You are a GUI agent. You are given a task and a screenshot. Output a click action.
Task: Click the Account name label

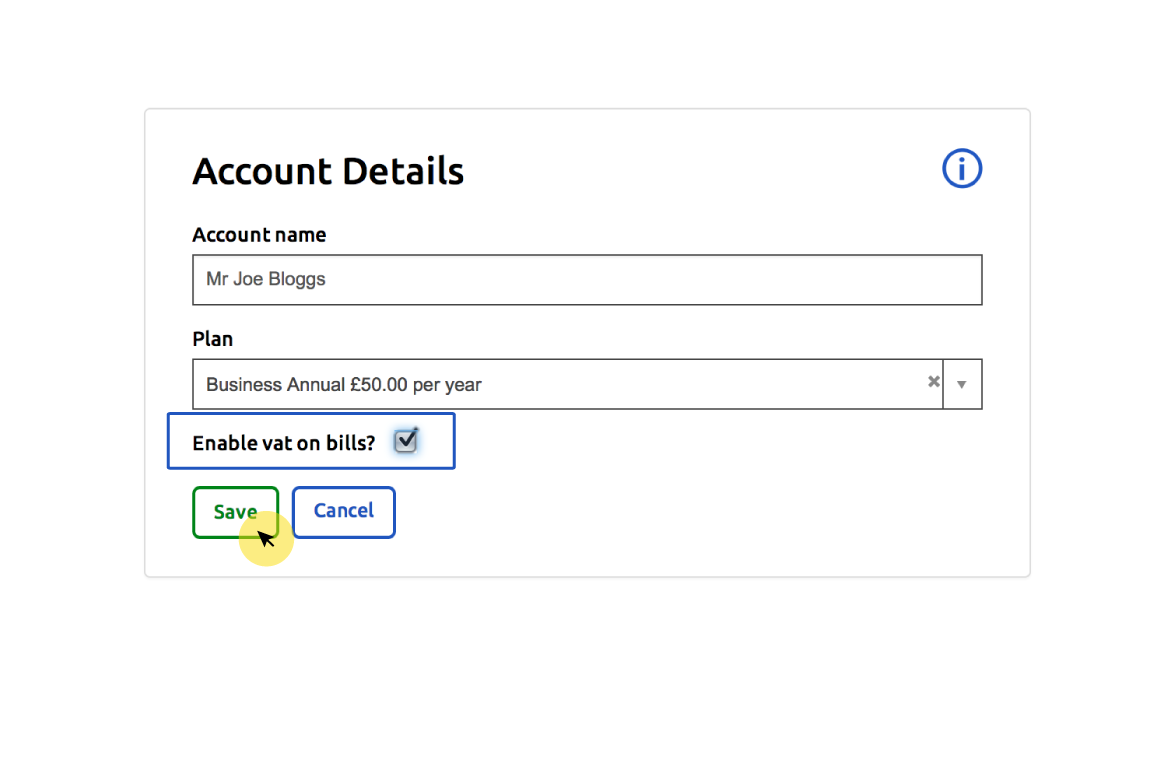pyautogui.click(x=259, y=234)
